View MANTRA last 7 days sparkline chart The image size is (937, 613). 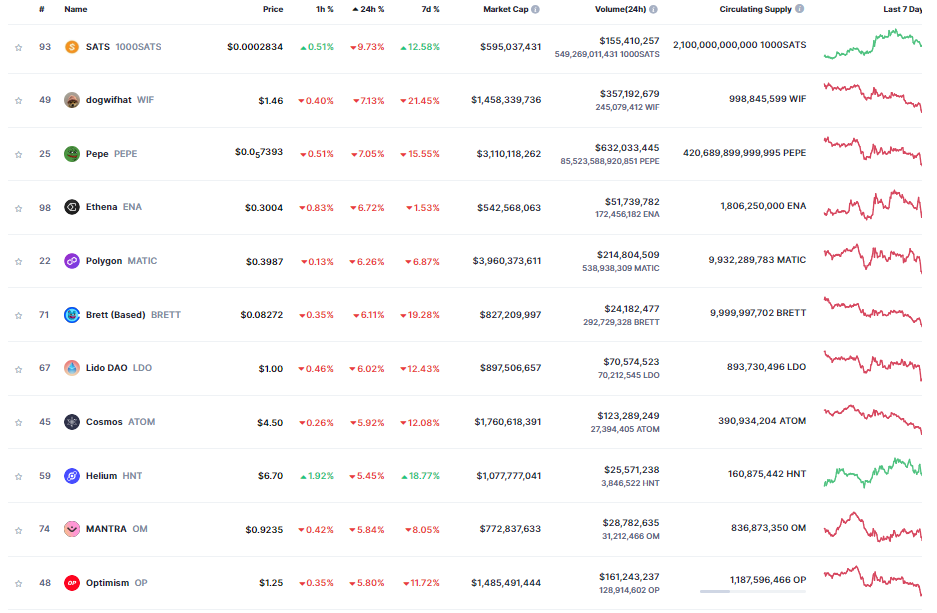point(872,526)
